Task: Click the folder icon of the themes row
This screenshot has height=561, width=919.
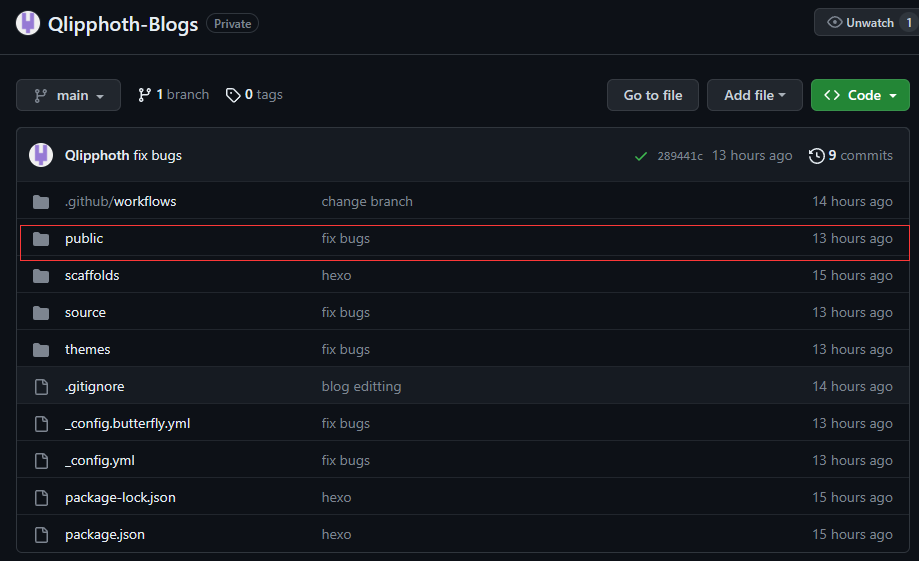Action: 41,350
